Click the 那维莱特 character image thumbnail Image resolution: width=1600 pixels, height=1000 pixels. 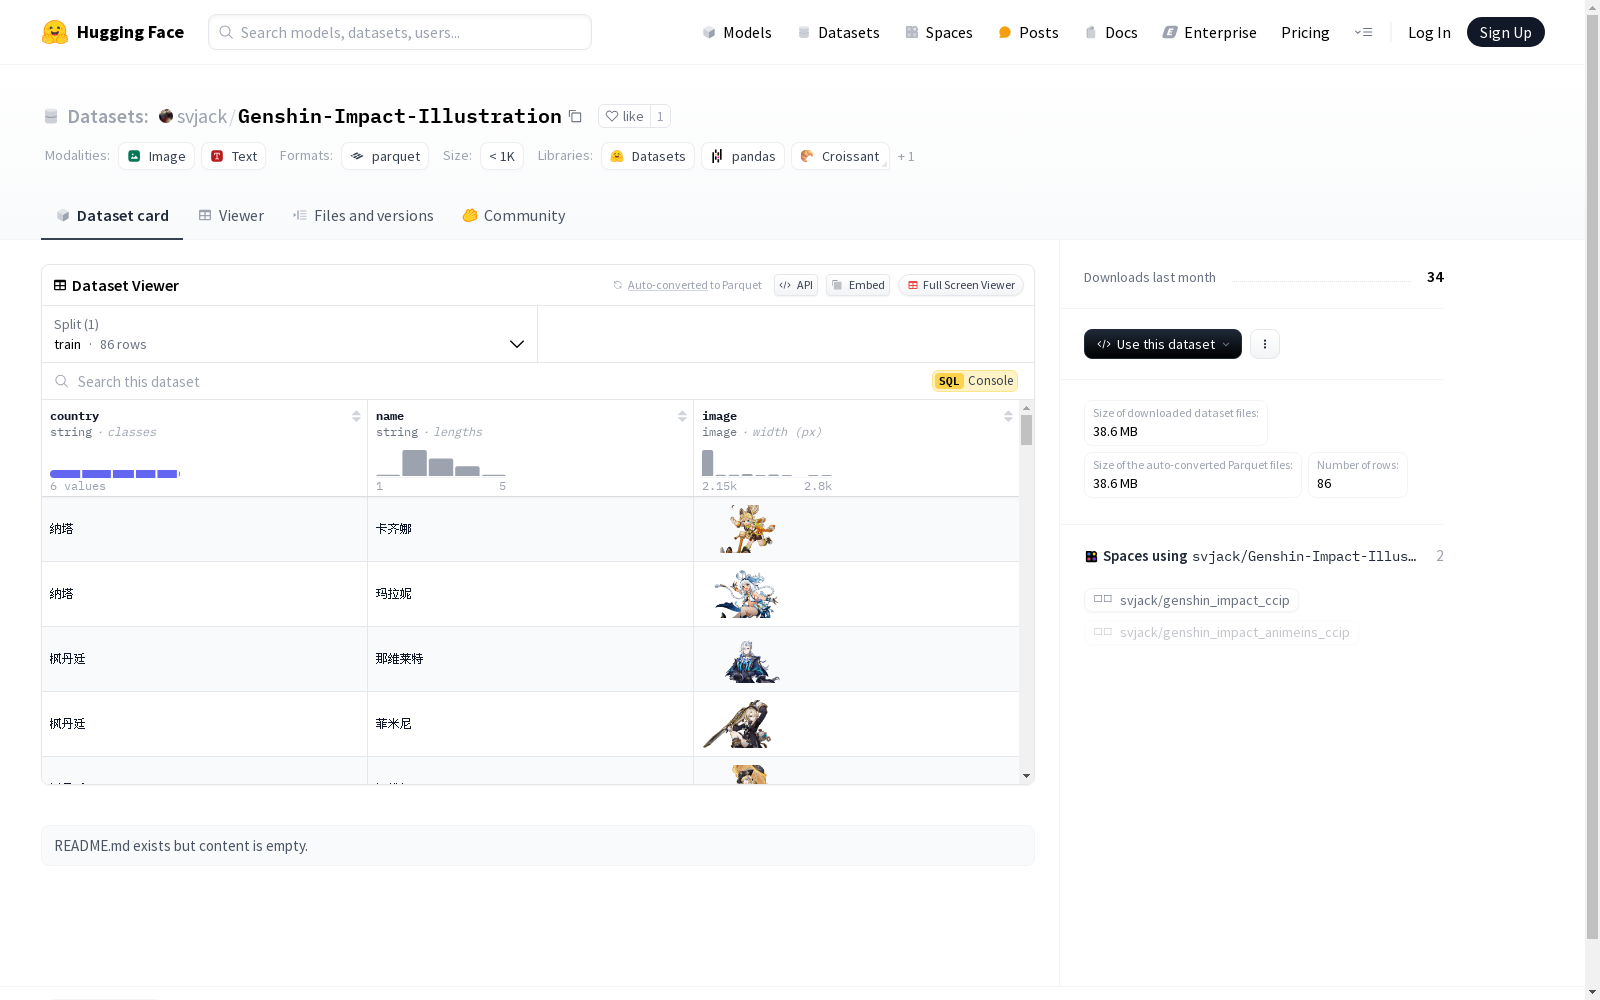tap(751, 659)
